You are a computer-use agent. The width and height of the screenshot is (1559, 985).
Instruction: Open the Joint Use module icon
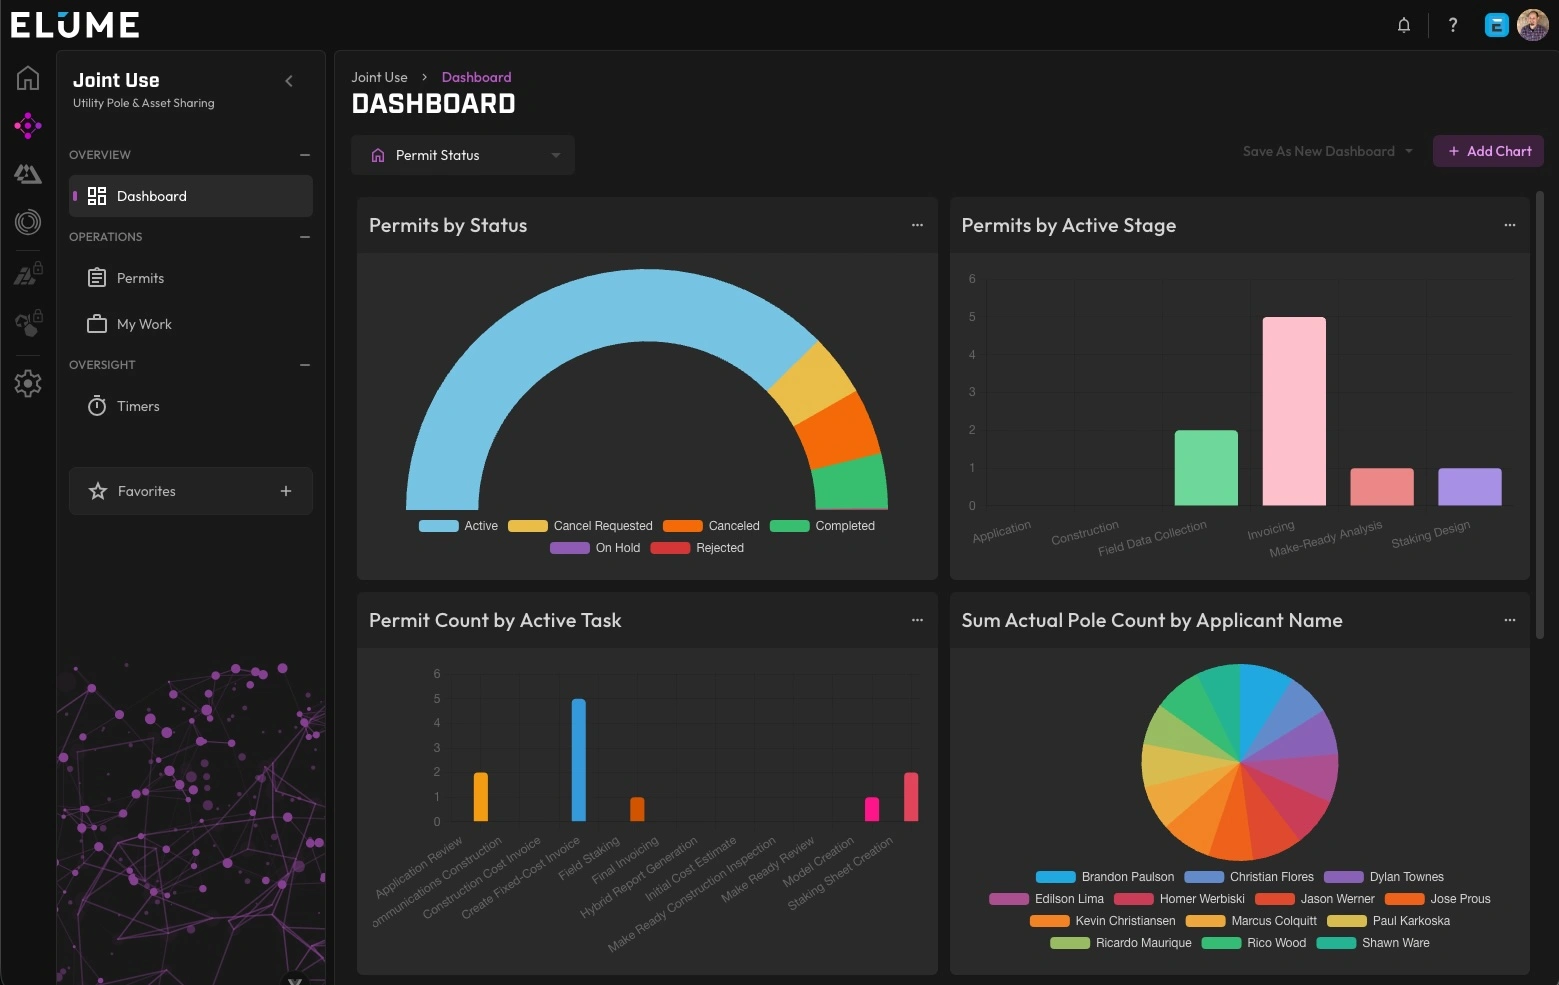[x=28, y=126]
